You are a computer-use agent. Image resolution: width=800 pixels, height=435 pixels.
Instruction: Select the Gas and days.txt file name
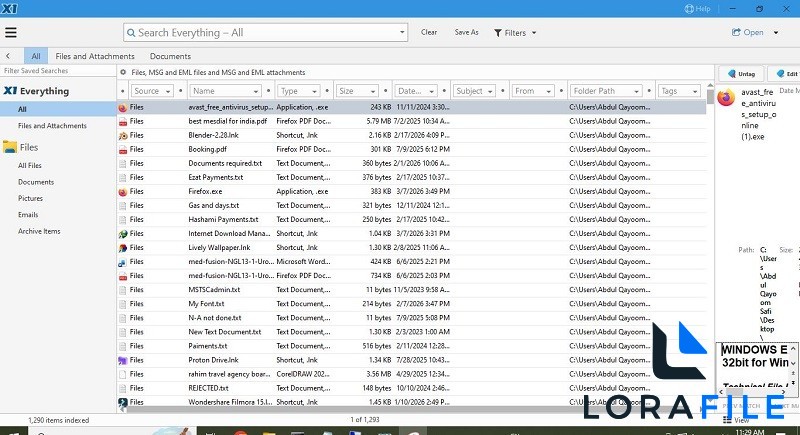pyautogui.click(x=214, y=206)
